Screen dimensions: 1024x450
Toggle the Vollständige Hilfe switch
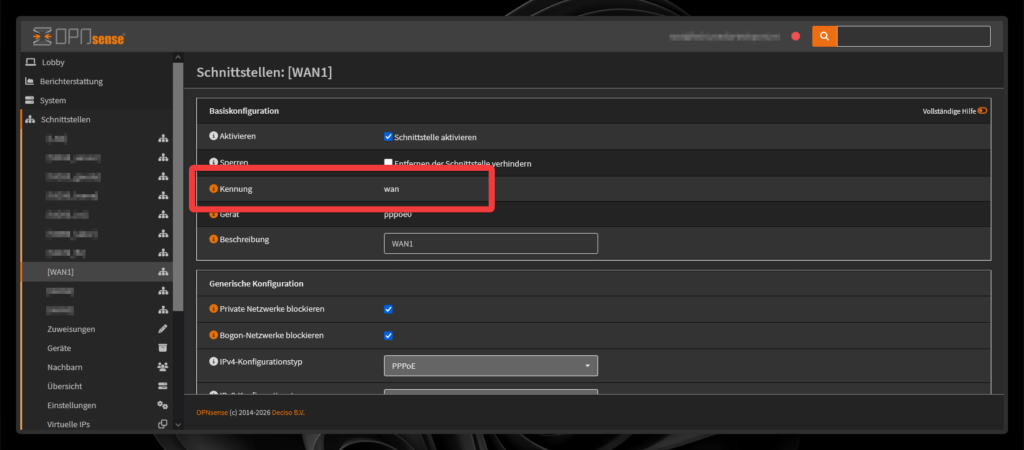click(982, 111)
